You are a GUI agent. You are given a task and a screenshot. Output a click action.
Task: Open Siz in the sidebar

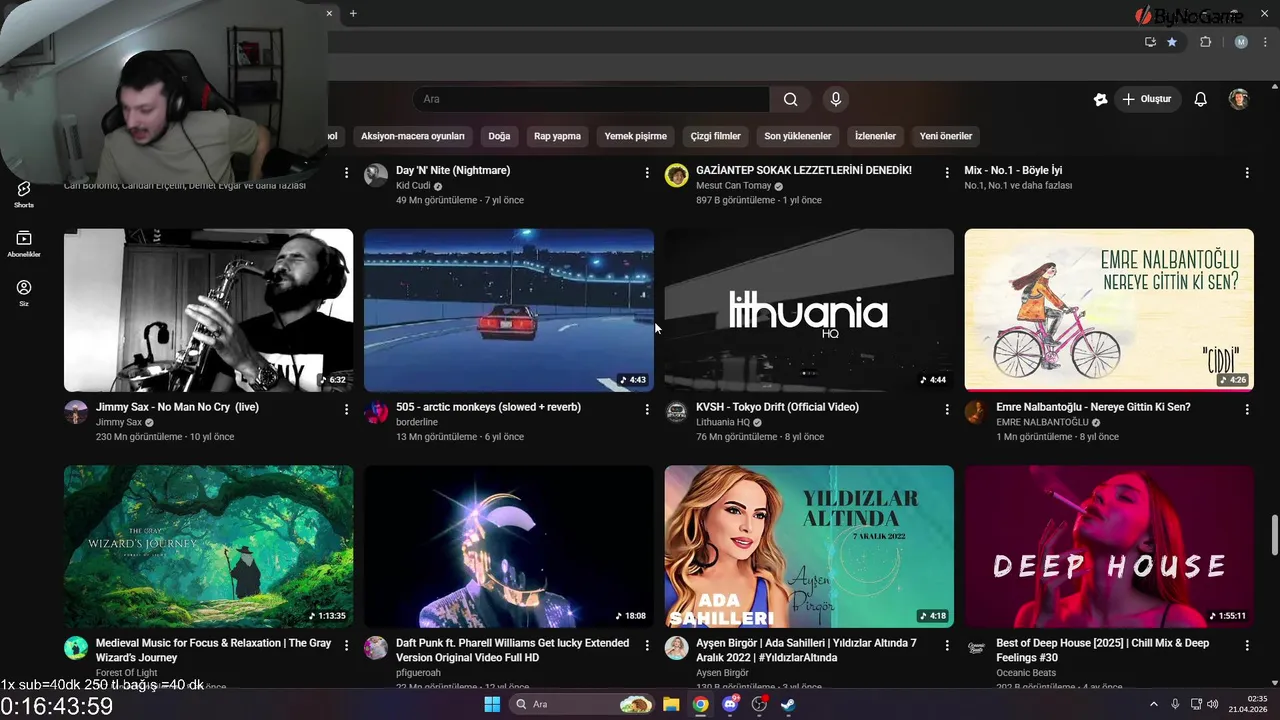pyautogui.click(x=24, y=292)
